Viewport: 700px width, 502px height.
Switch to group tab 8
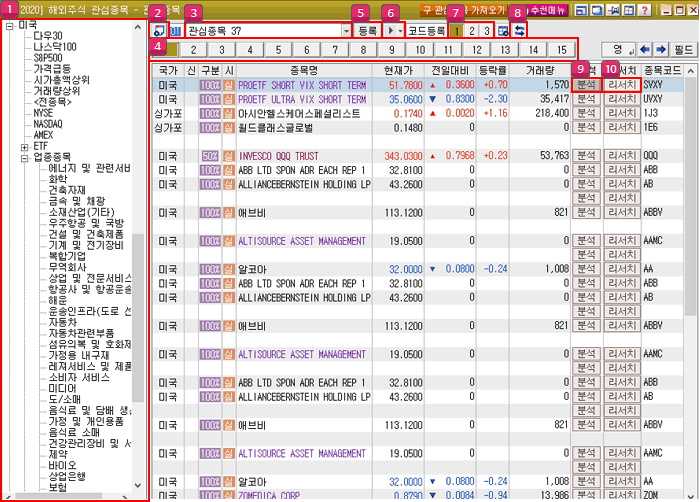coord(363,50)
